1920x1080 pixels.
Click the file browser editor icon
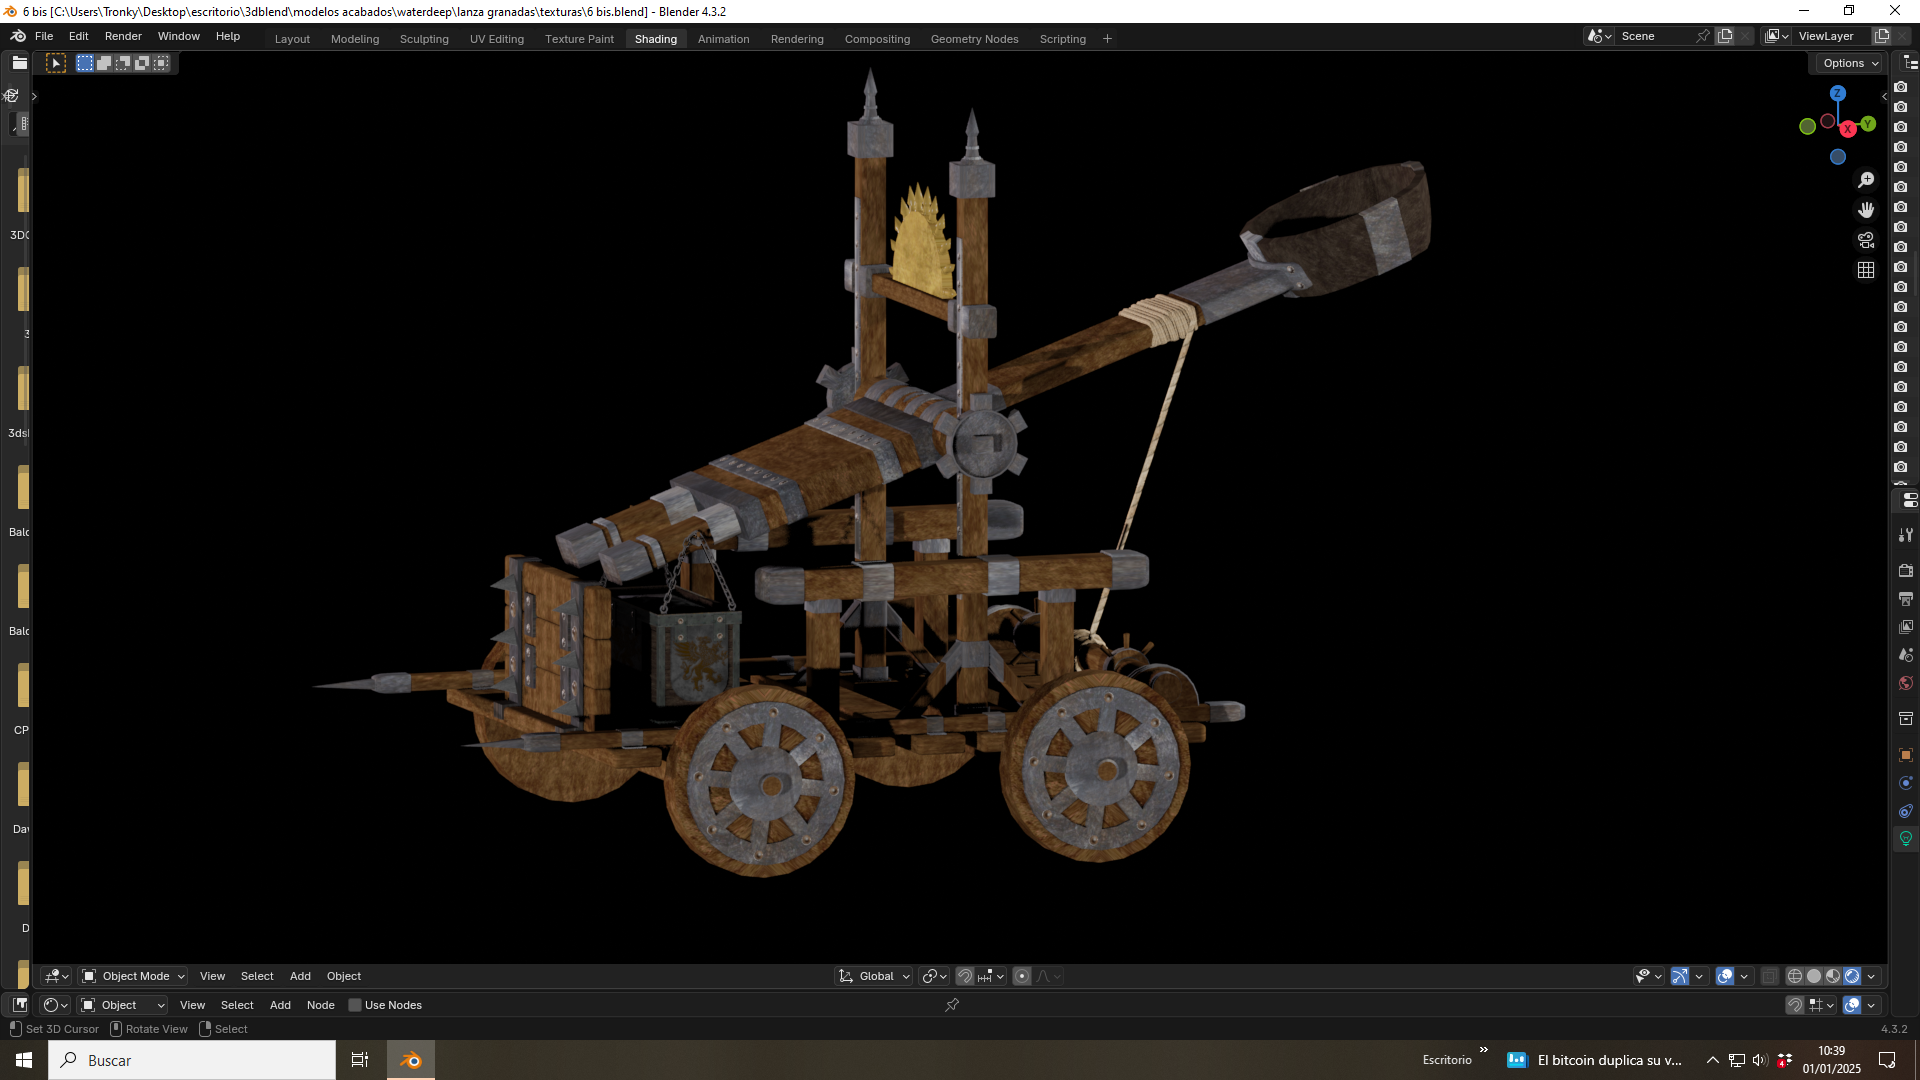coord(19,63)
